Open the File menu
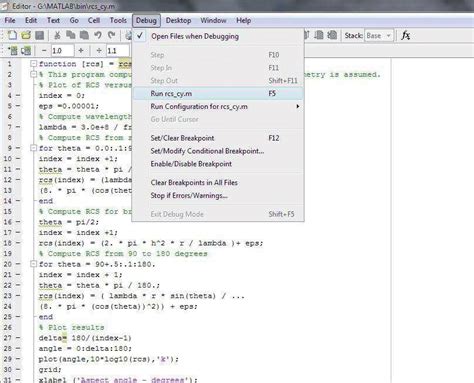The width and height of the screenshot is (474, 383). 10,20
